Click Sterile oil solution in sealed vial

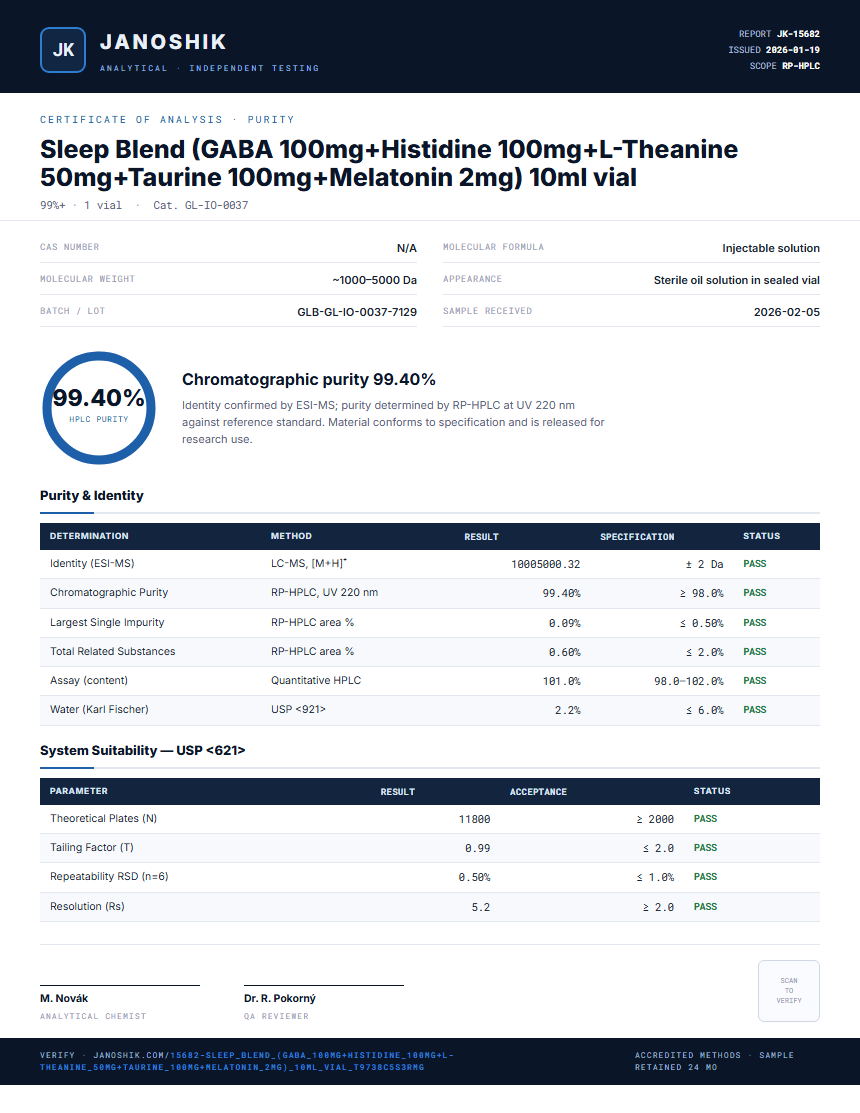(737, 280)
